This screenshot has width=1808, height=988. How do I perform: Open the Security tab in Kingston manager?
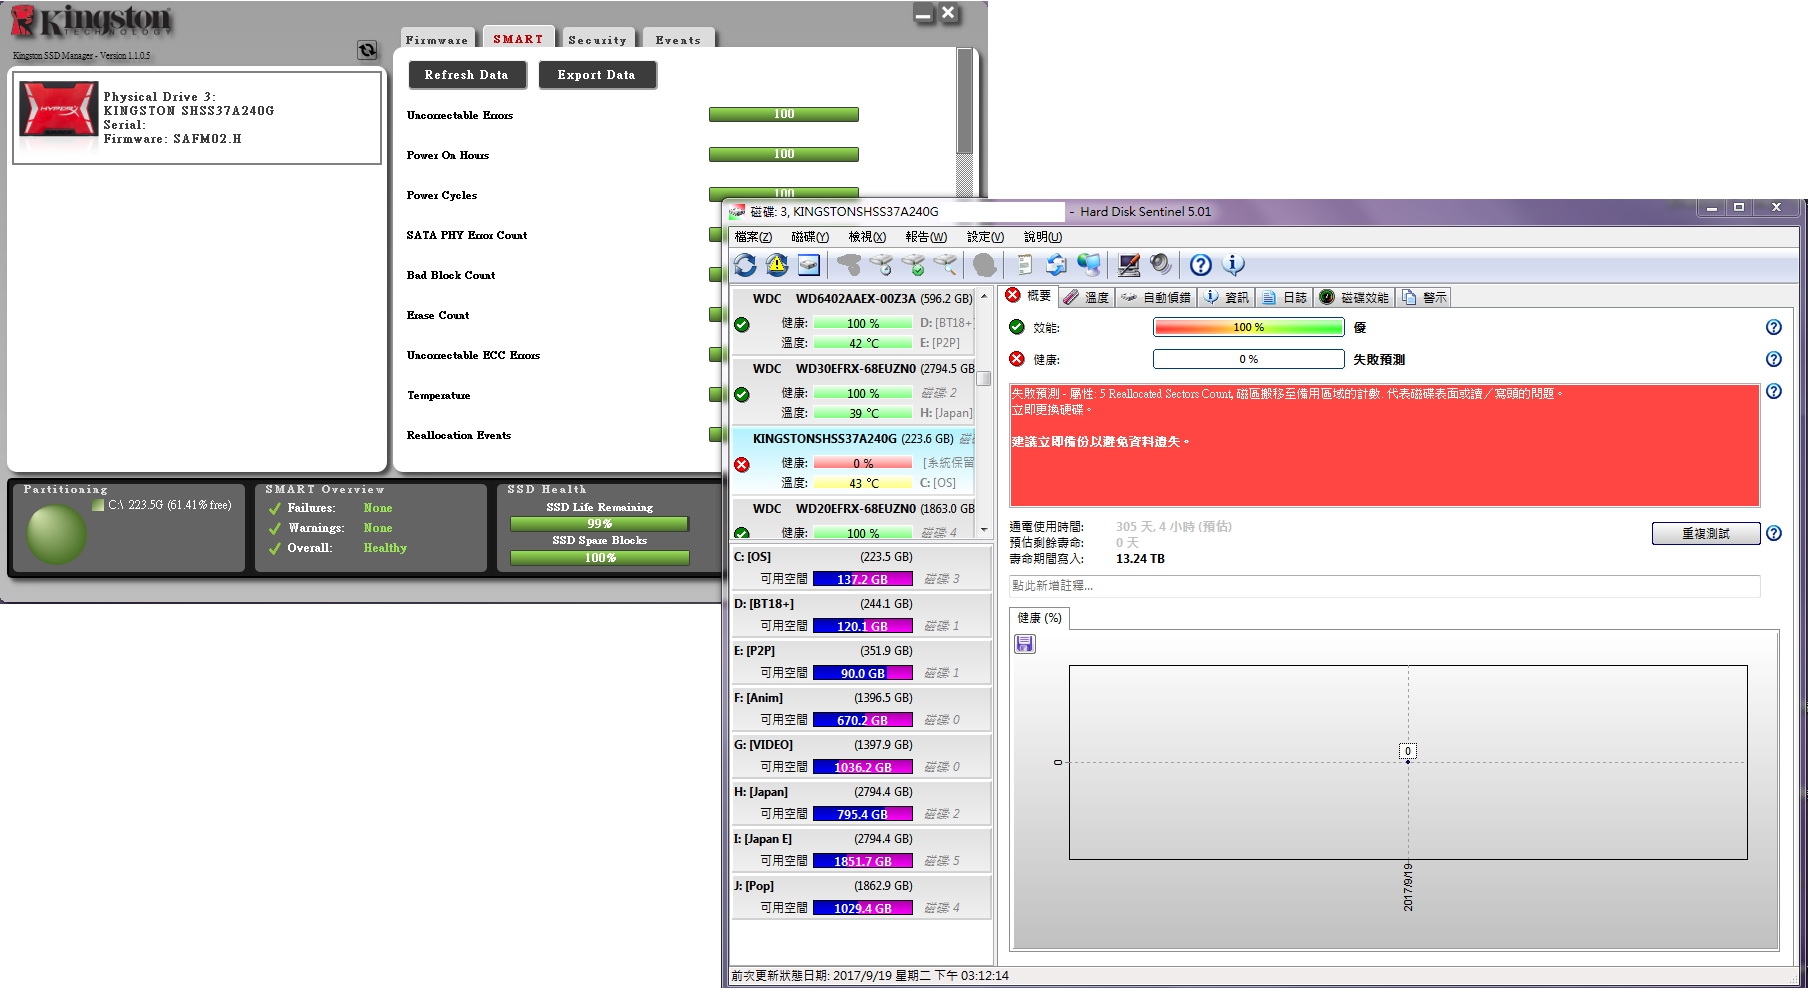(597, 39)
